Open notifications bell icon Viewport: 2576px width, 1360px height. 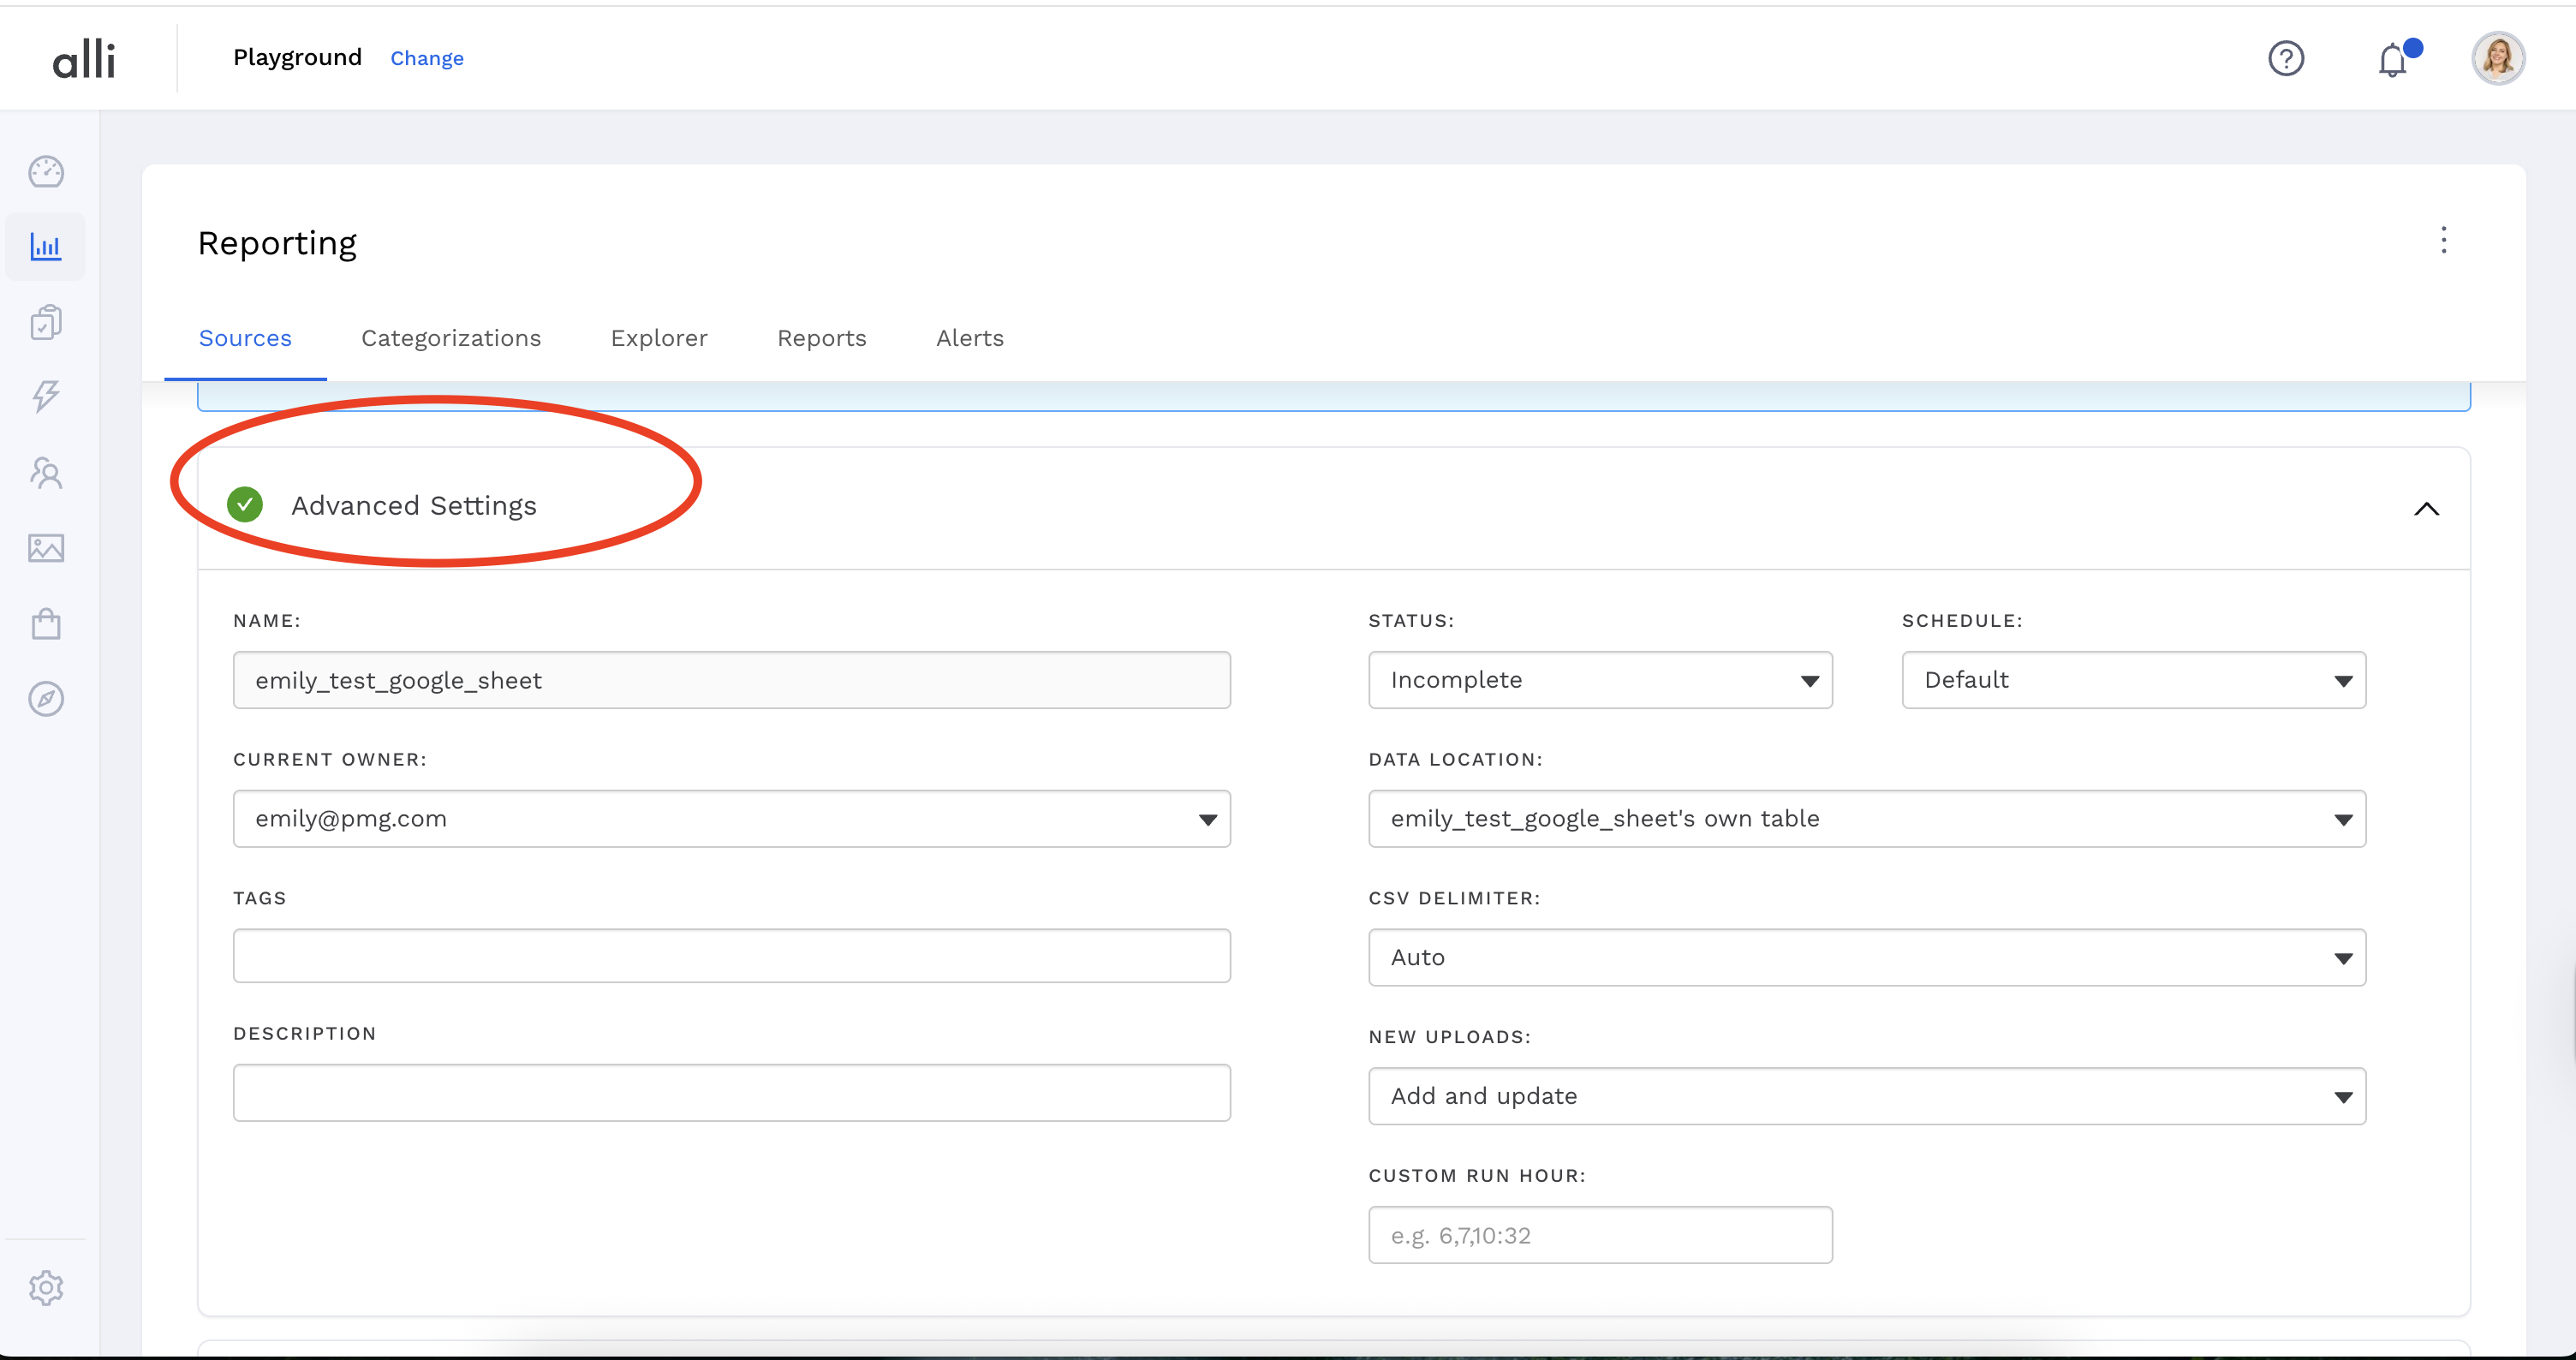[x=2392, y=60]
